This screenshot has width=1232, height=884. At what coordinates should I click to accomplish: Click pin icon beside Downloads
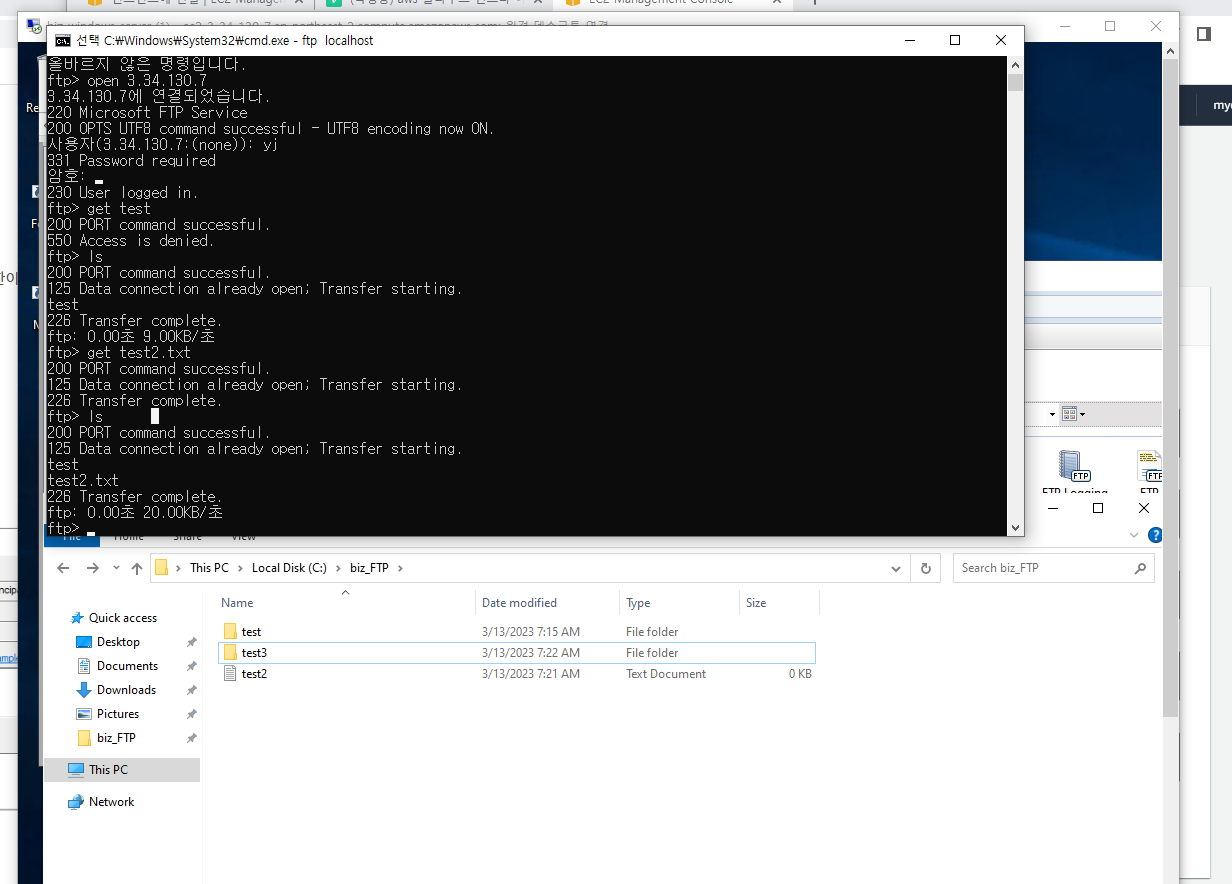(191, 690)
